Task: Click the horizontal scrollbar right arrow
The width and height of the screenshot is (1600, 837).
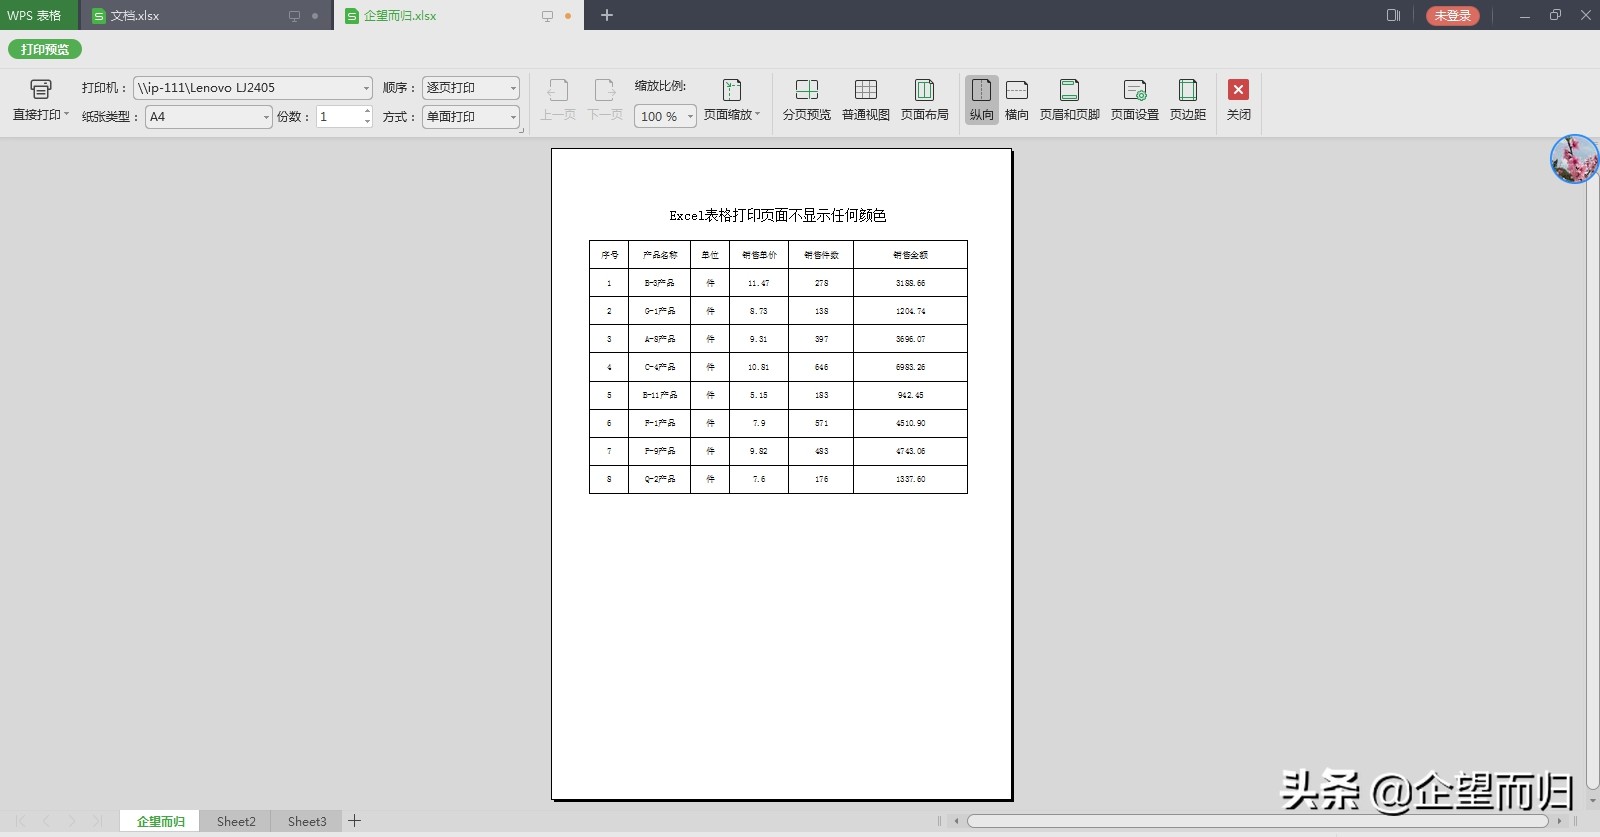Action: [1559, 821]
